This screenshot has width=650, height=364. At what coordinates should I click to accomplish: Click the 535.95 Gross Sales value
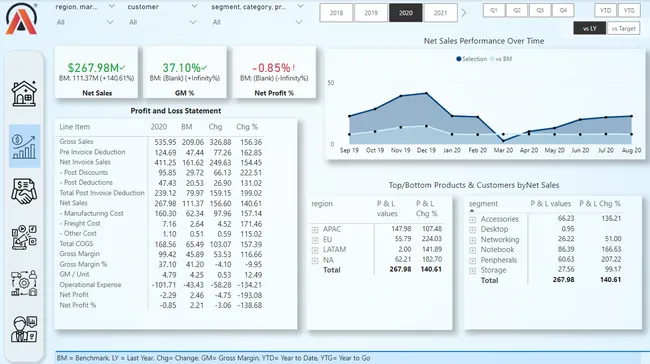165,142
